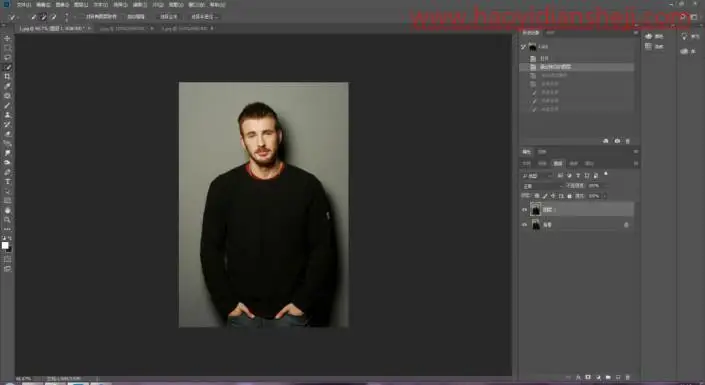The height and width of the screenshot is (385, 705).
Task: Select the Move tool in the toolbar
Action: tap(7, 38)
